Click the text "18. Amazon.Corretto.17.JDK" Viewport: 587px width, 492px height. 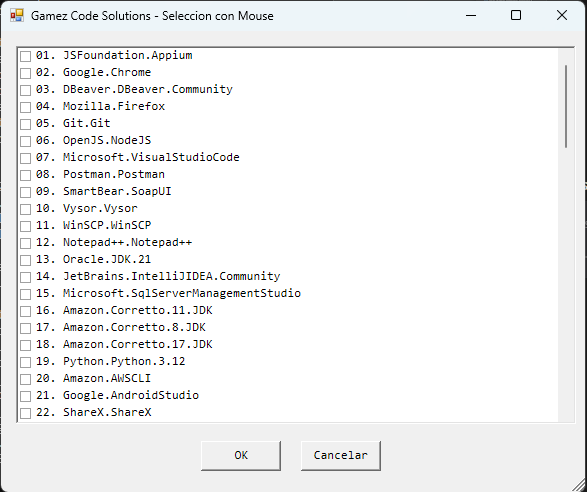pyautogui.click(x=124, y=344)
